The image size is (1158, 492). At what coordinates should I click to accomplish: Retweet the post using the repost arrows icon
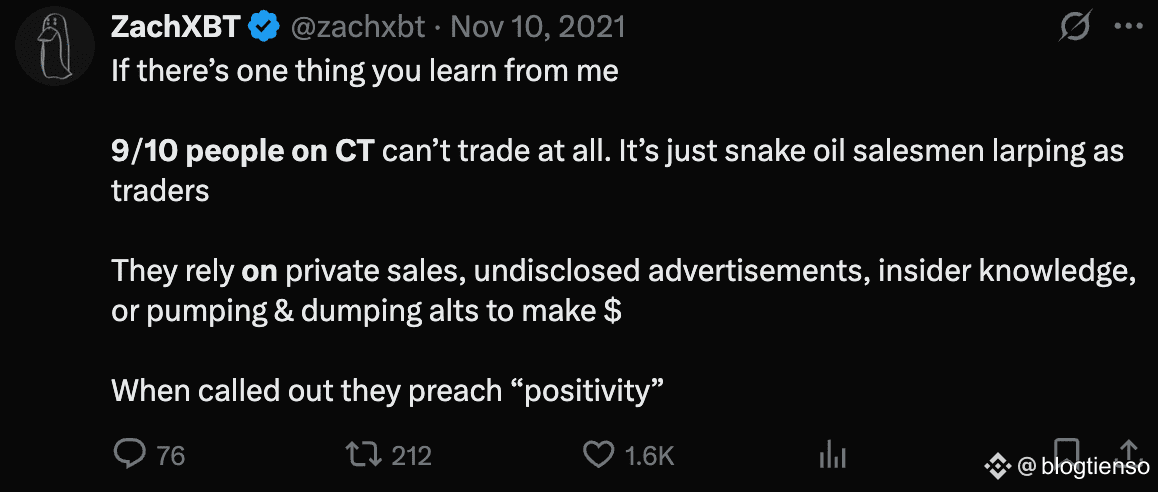tap(364, 454)
